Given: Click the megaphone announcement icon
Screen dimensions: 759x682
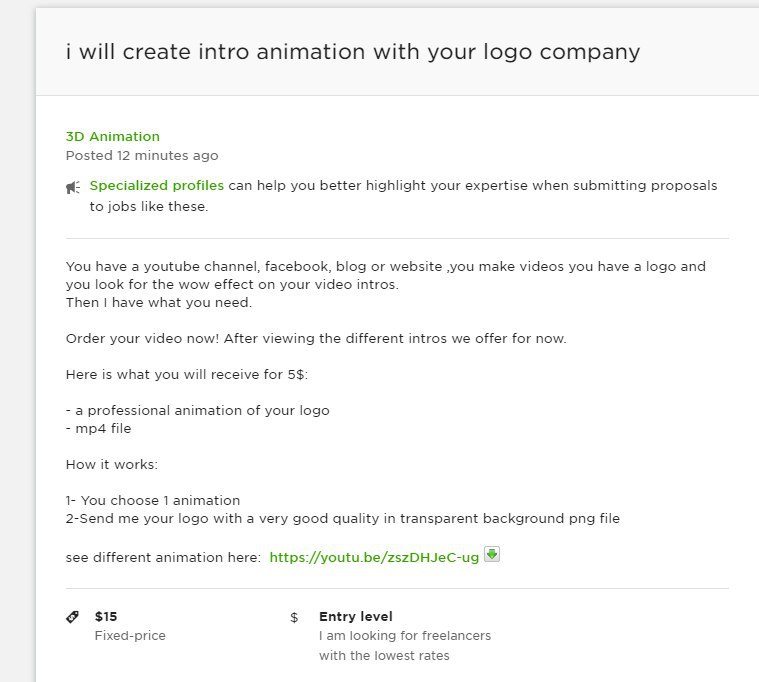Looking at the screenshot, I should [73, 187].
